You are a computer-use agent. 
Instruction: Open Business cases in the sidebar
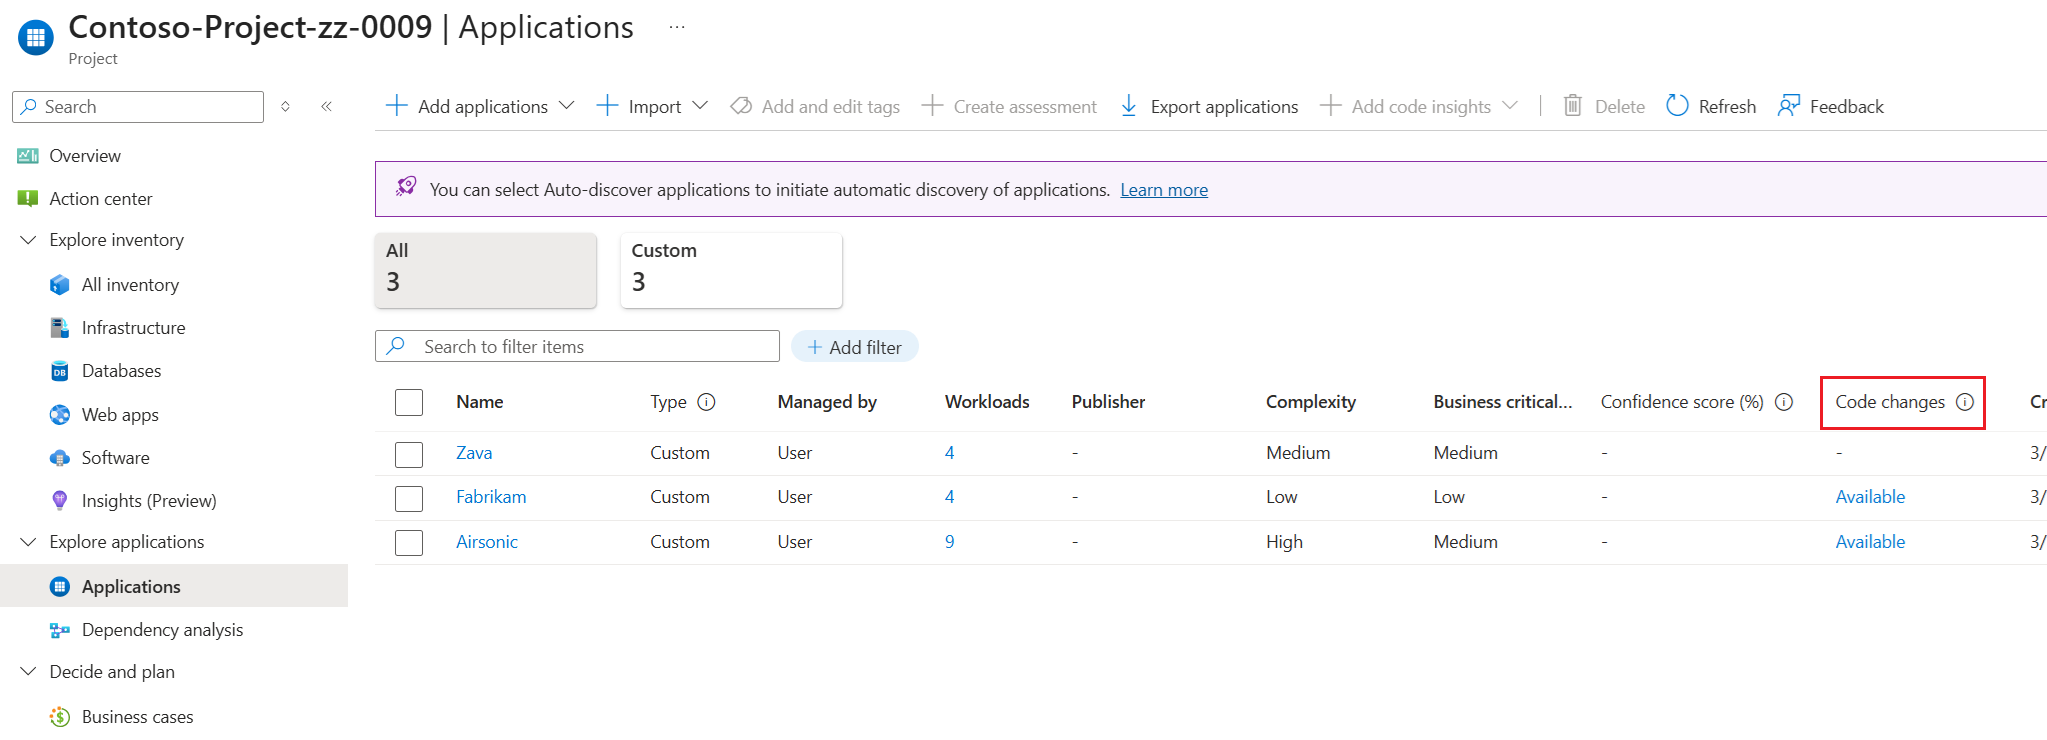pos(138,717)
